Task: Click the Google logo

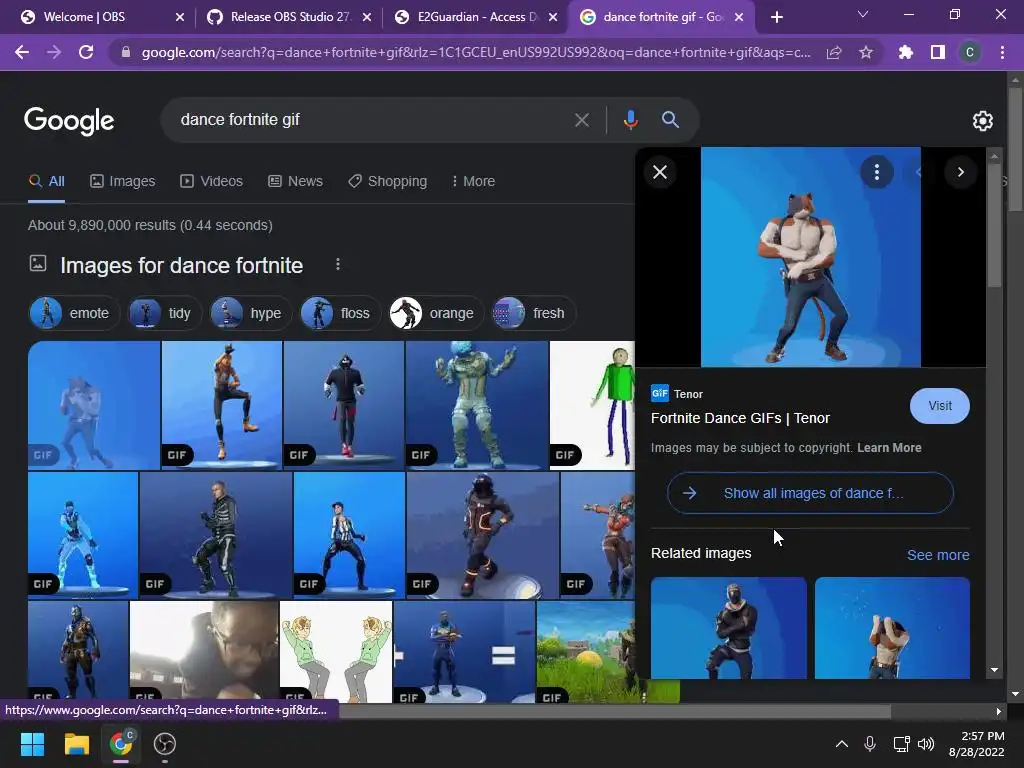Action: click(x=69, y=121)
